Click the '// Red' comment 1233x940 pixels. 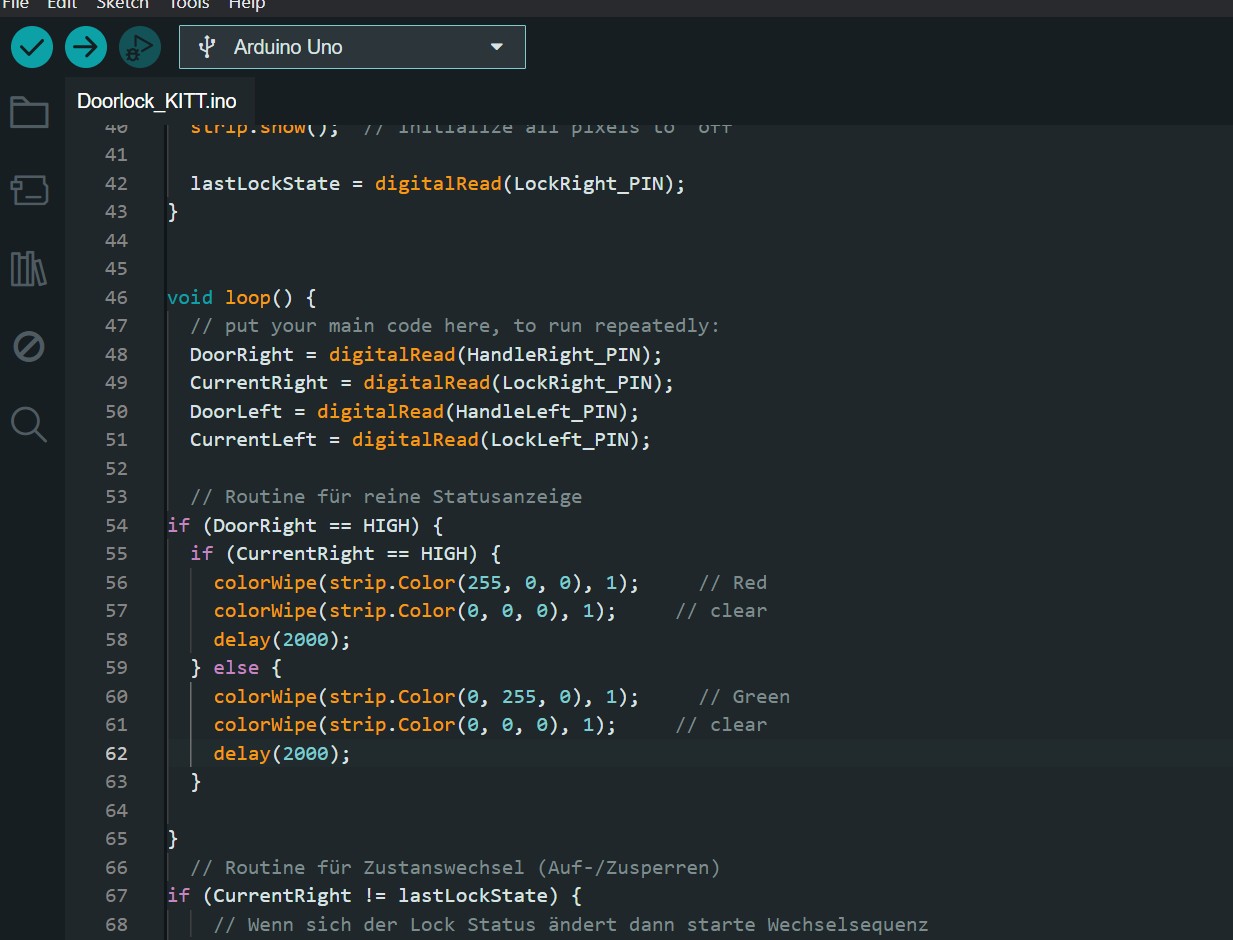(x=733, y=582)
